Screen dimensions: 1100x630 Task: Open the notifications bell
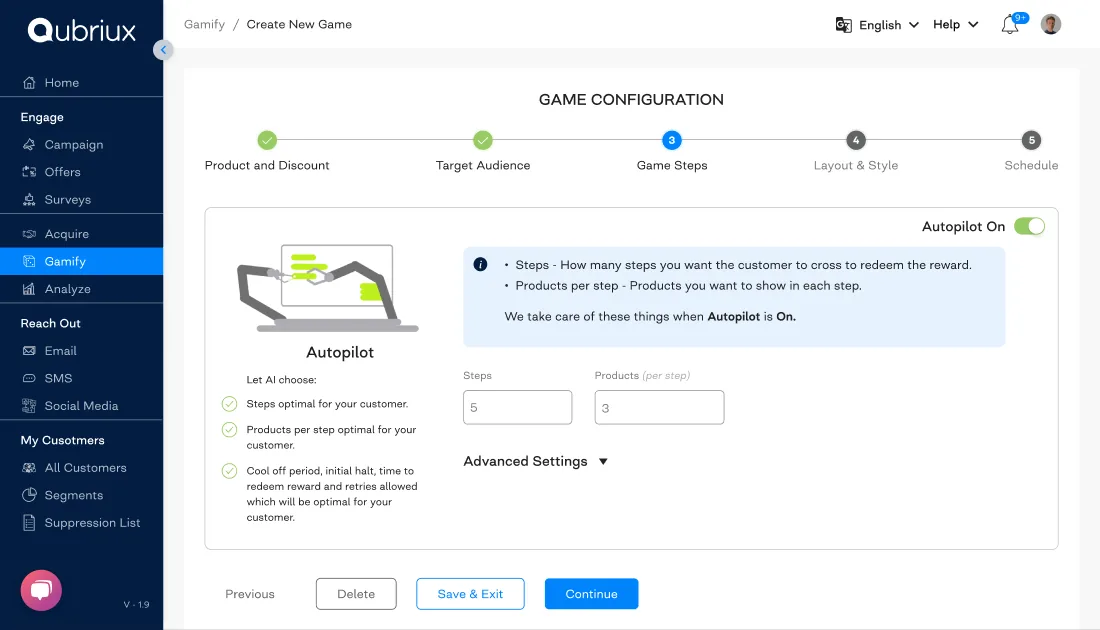(1010, 25)
